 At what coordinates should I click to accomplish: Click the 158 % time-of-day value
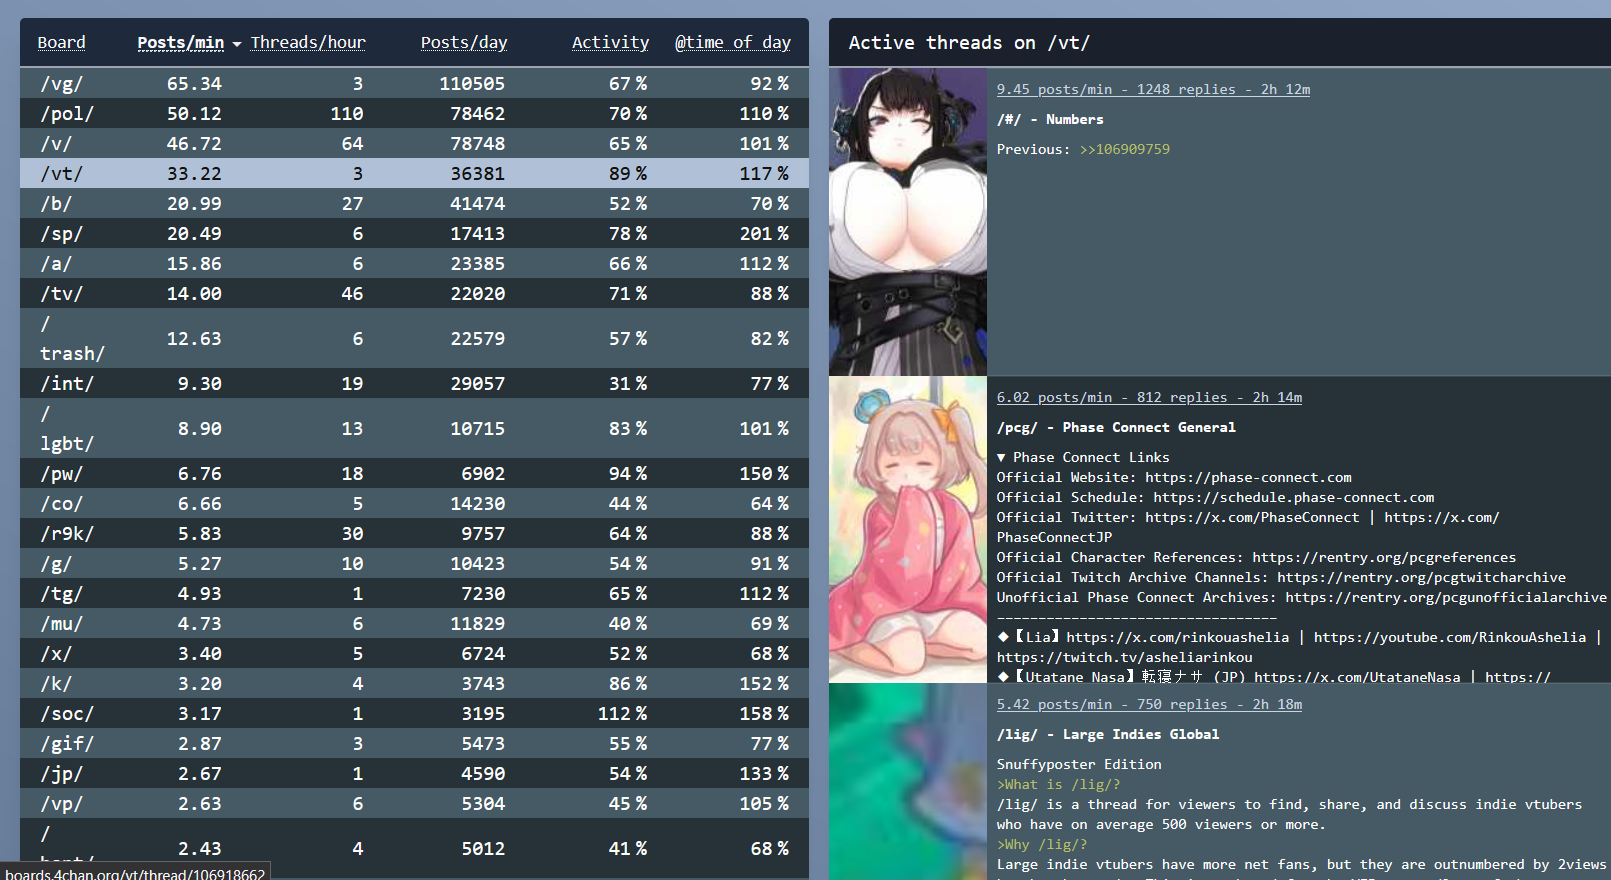[x=764, y=713]
